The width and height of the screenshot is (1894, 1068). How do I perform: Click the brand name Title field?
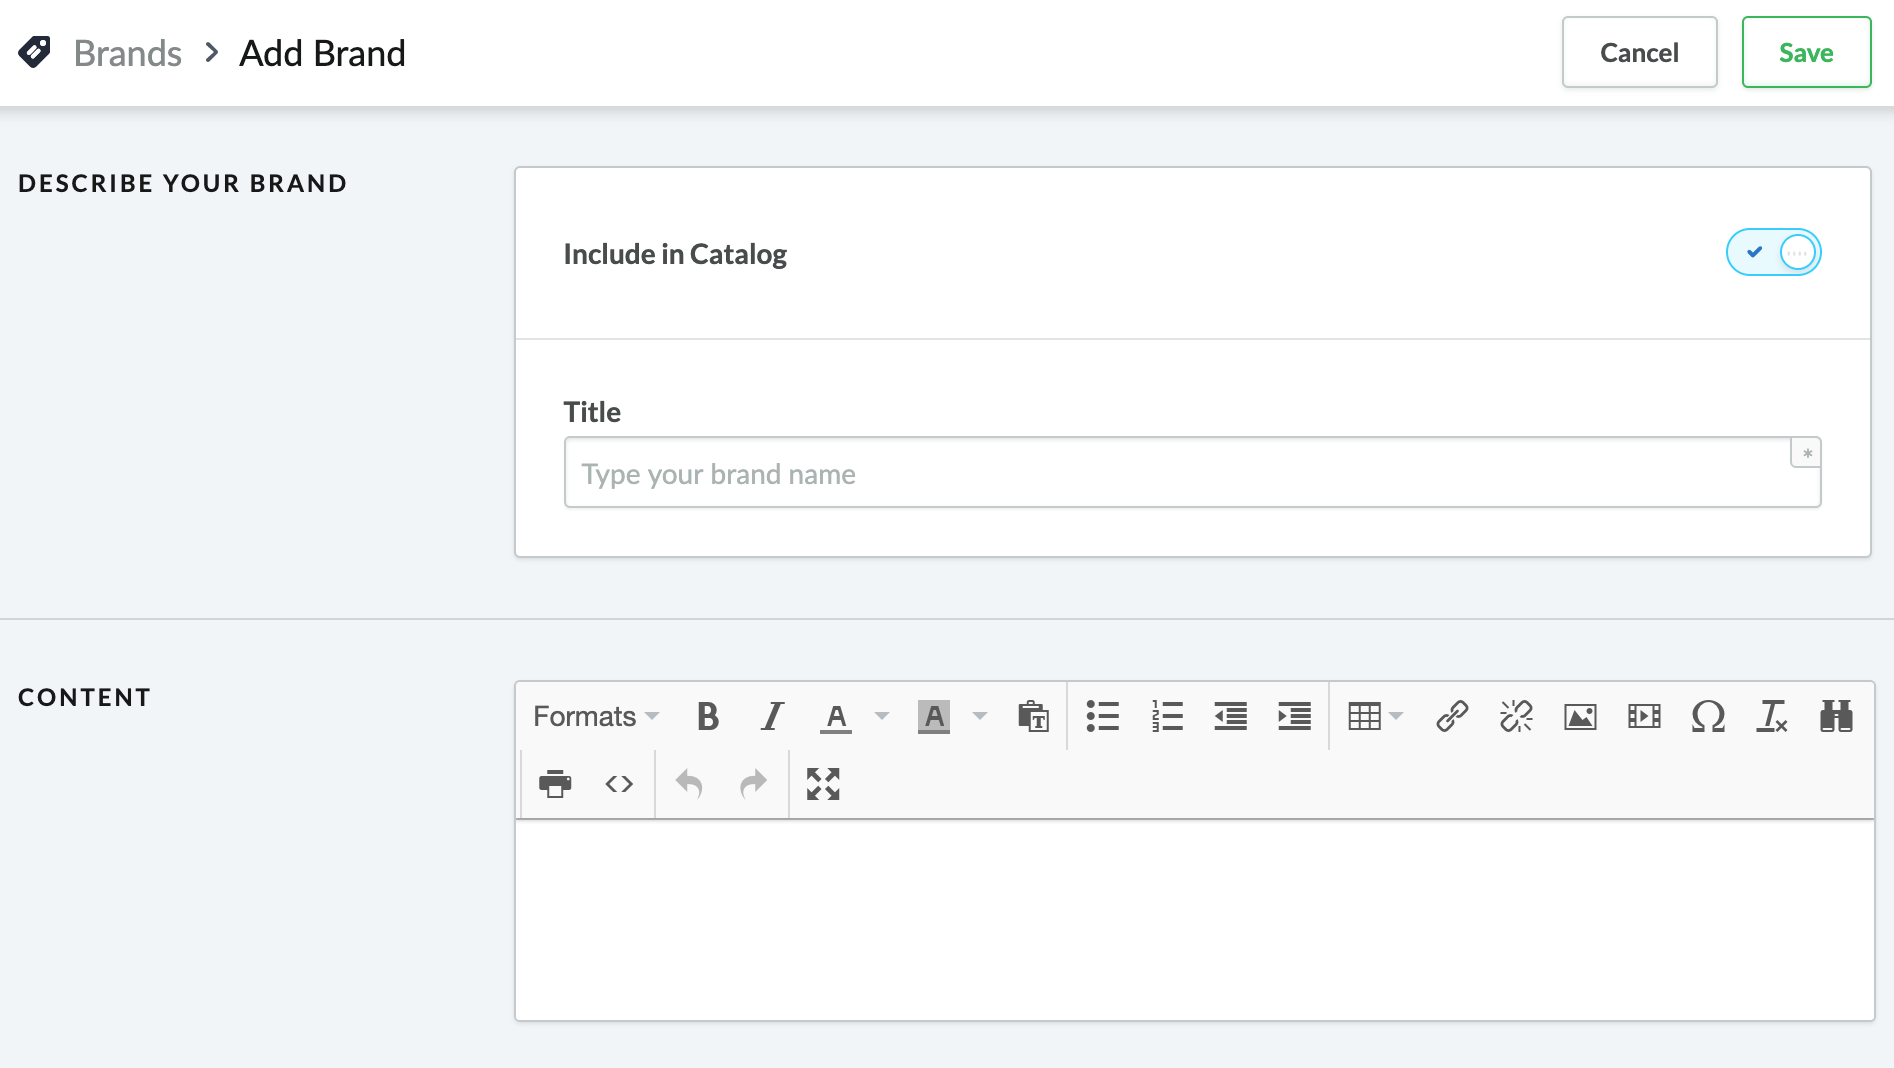click(1192, 472)
